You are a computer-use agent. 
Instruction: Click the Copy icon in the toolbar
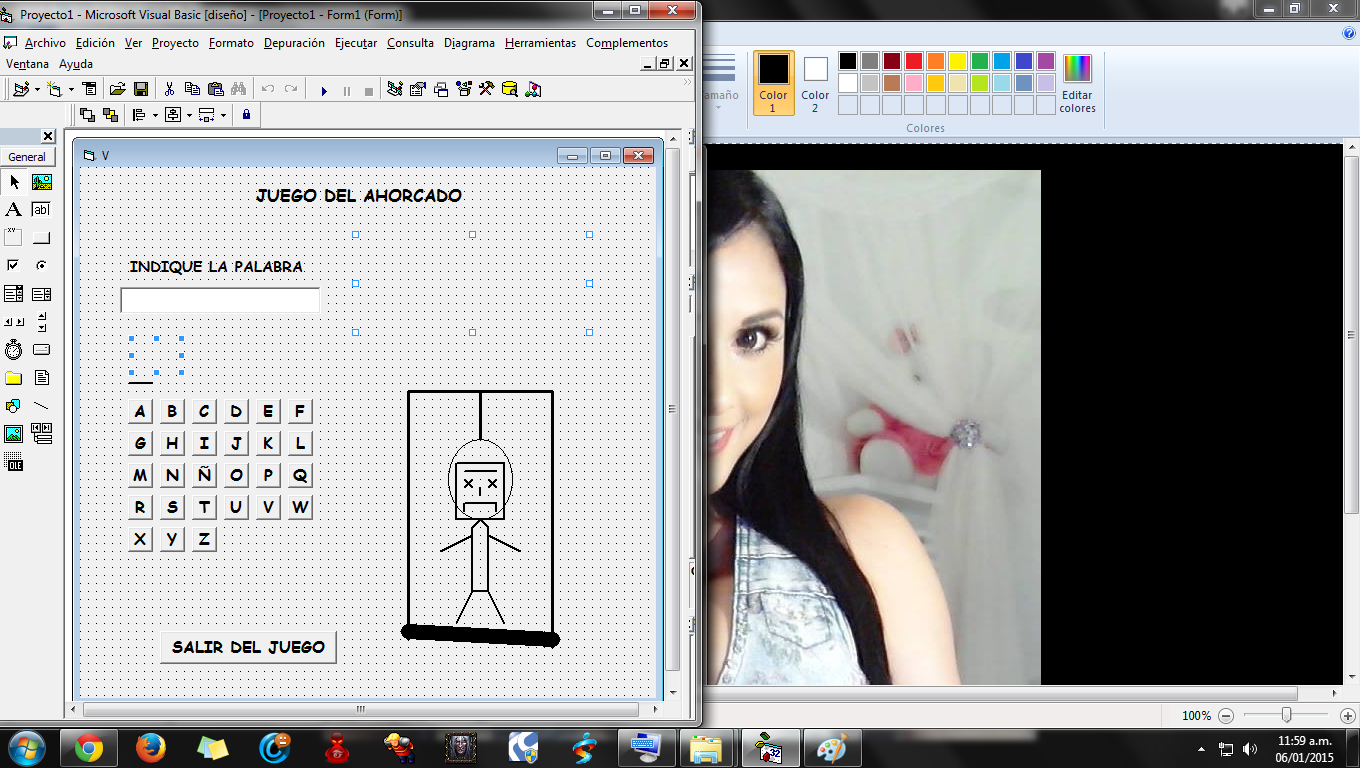(192, 90)
